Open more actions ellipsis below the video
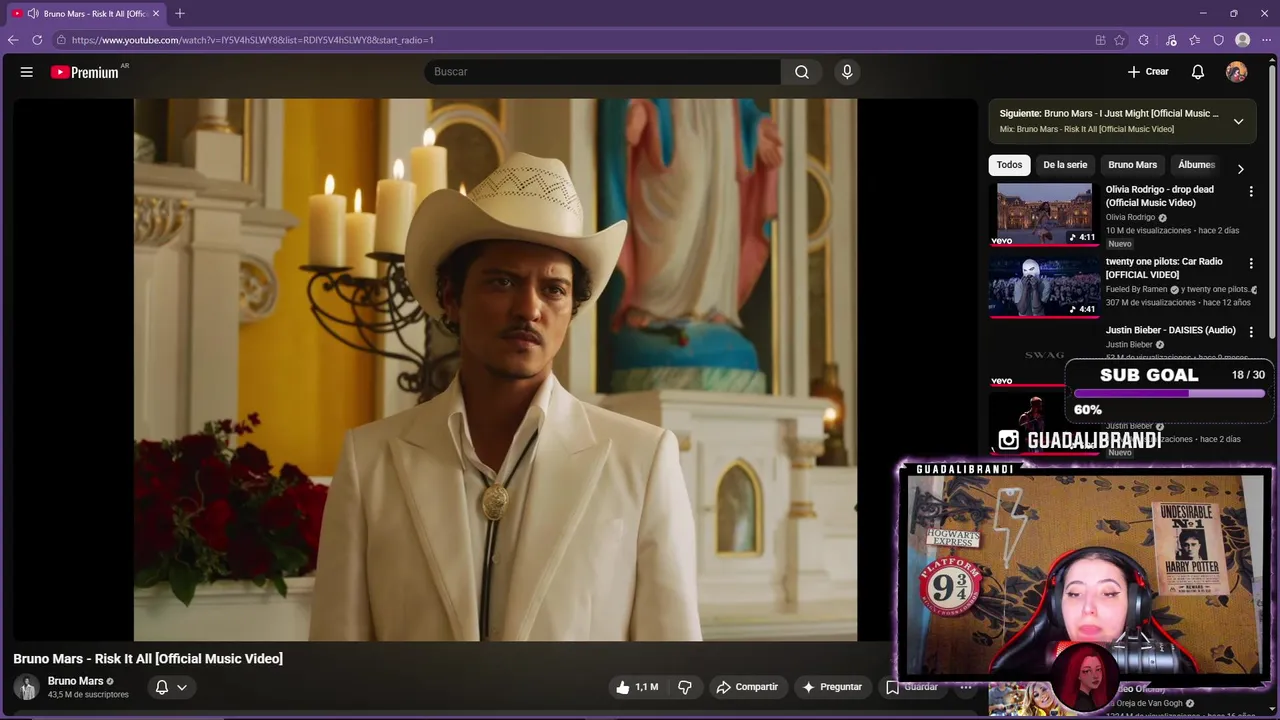1280x720 pixels. (966, 687)
